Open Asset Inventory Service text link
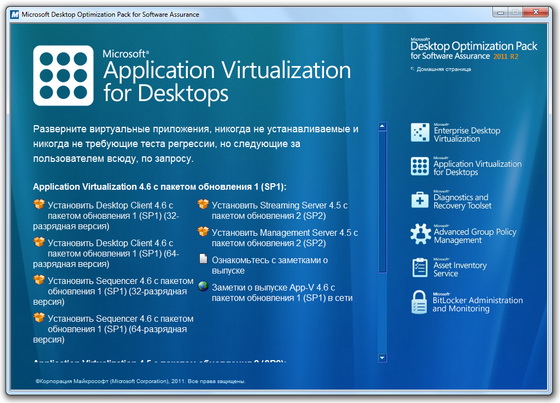Screen dimensions: 560x403 point(460,269)
